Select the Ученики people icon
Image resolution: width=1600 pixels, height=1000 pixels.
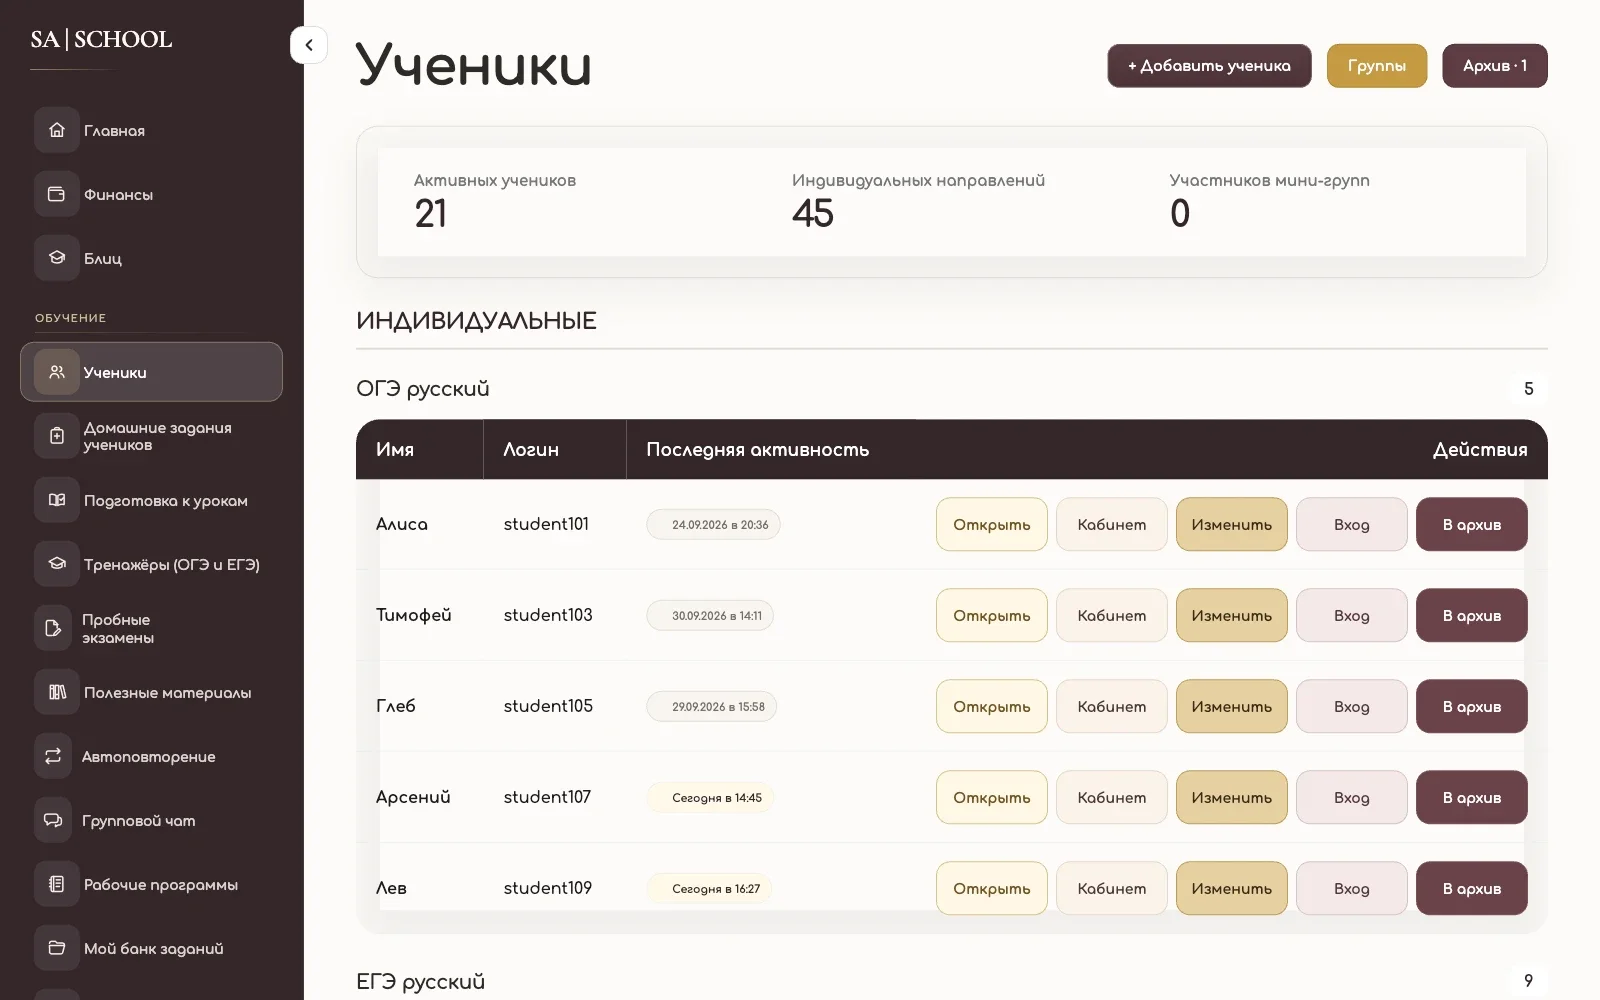pyautogui.click(x=57, y=372)
